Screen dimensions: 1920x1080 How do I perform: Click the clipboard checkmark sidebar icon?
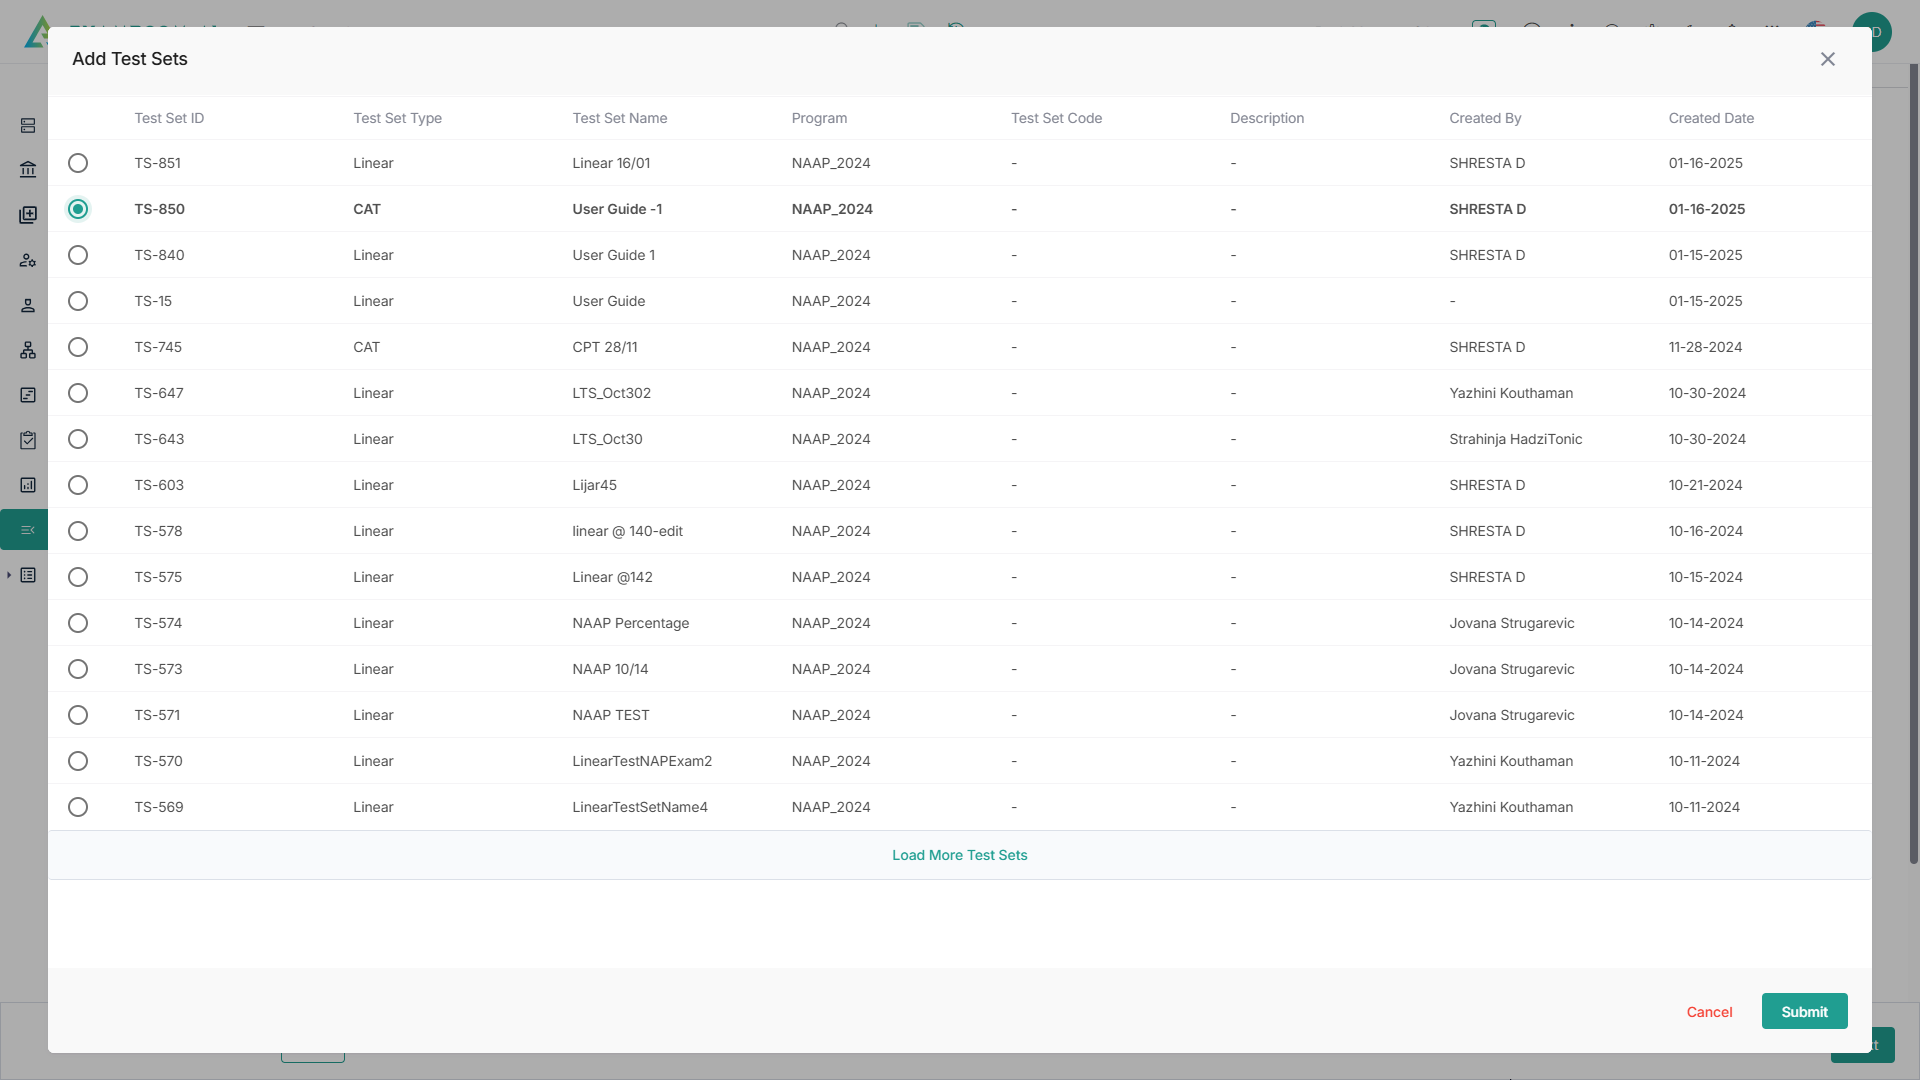(x=28, y=440)
